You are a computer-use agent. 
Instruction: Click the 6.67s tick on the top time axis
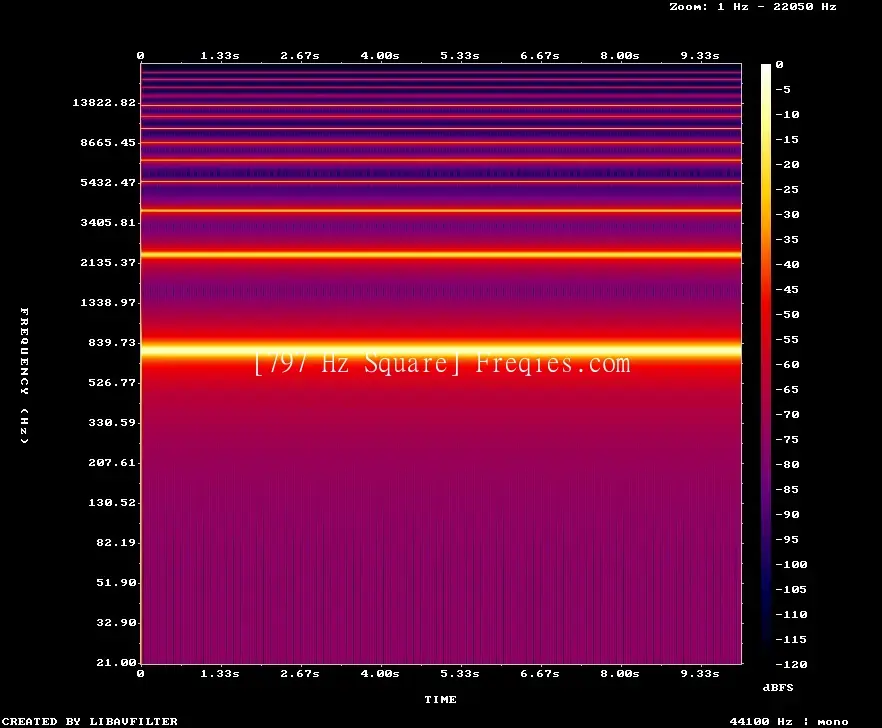[x=539, y=55]
